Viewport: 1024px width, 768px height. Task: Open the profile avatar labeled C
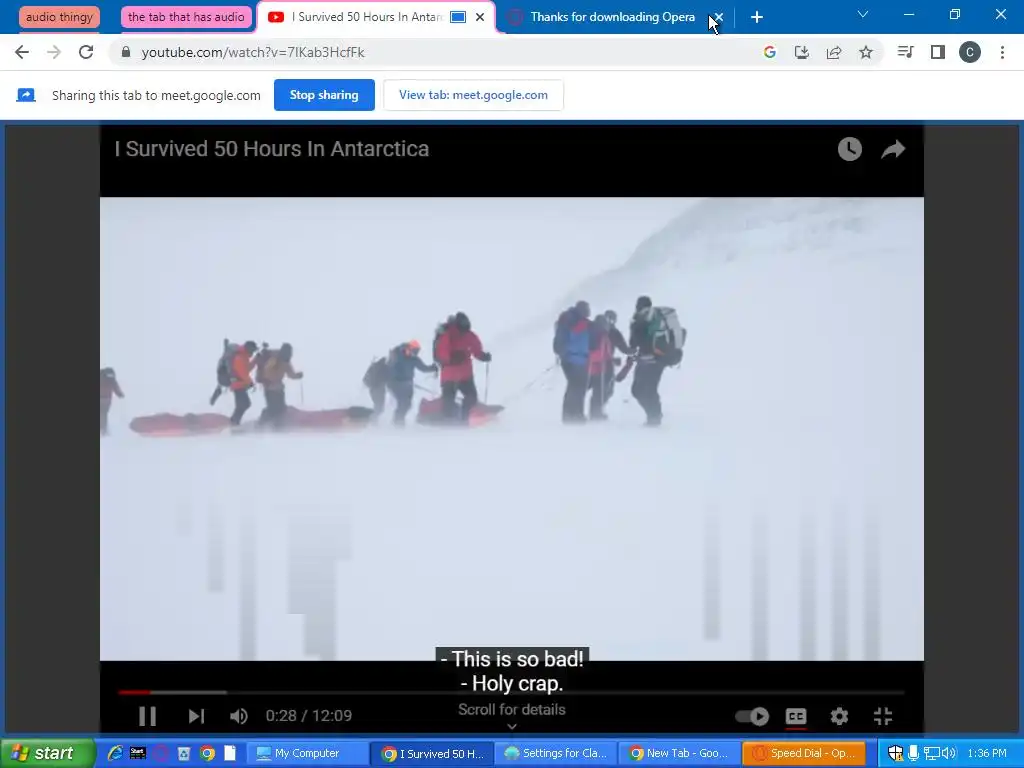970,52
